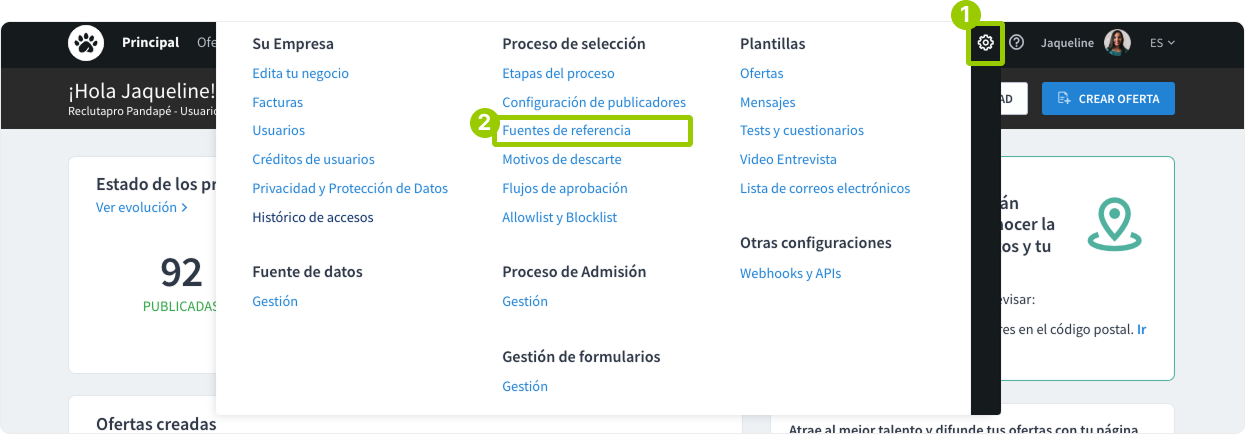The height and width of the screenshot is (434, 1245).
Task: Open Histórico de accesos
Action: click(312, 217)
